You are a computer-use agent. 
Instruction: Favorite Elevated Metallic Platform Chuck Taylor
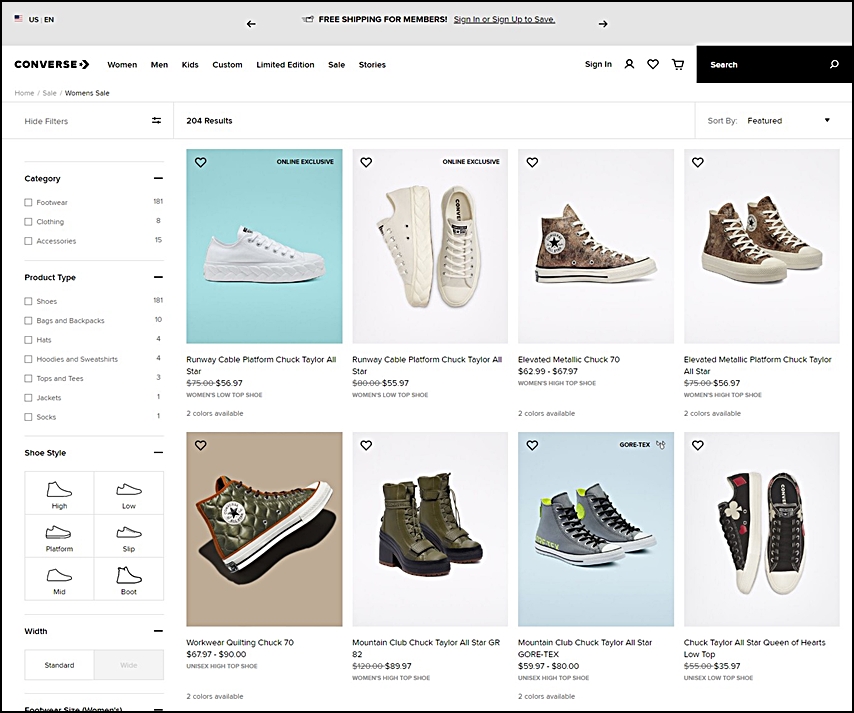tap(698, 162)
